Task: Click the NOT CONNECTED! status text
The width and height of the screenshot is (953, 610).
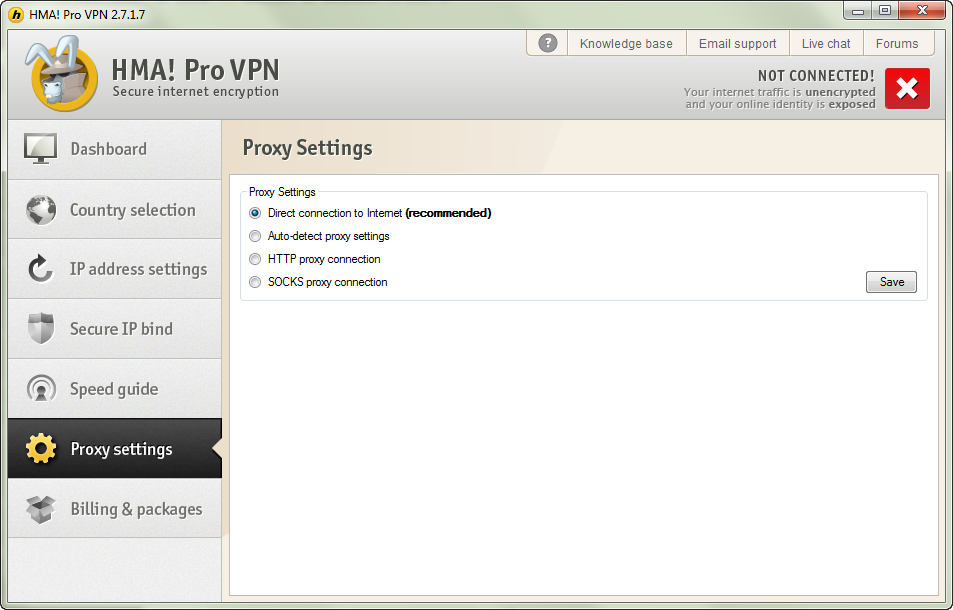Action: [816, 76]
